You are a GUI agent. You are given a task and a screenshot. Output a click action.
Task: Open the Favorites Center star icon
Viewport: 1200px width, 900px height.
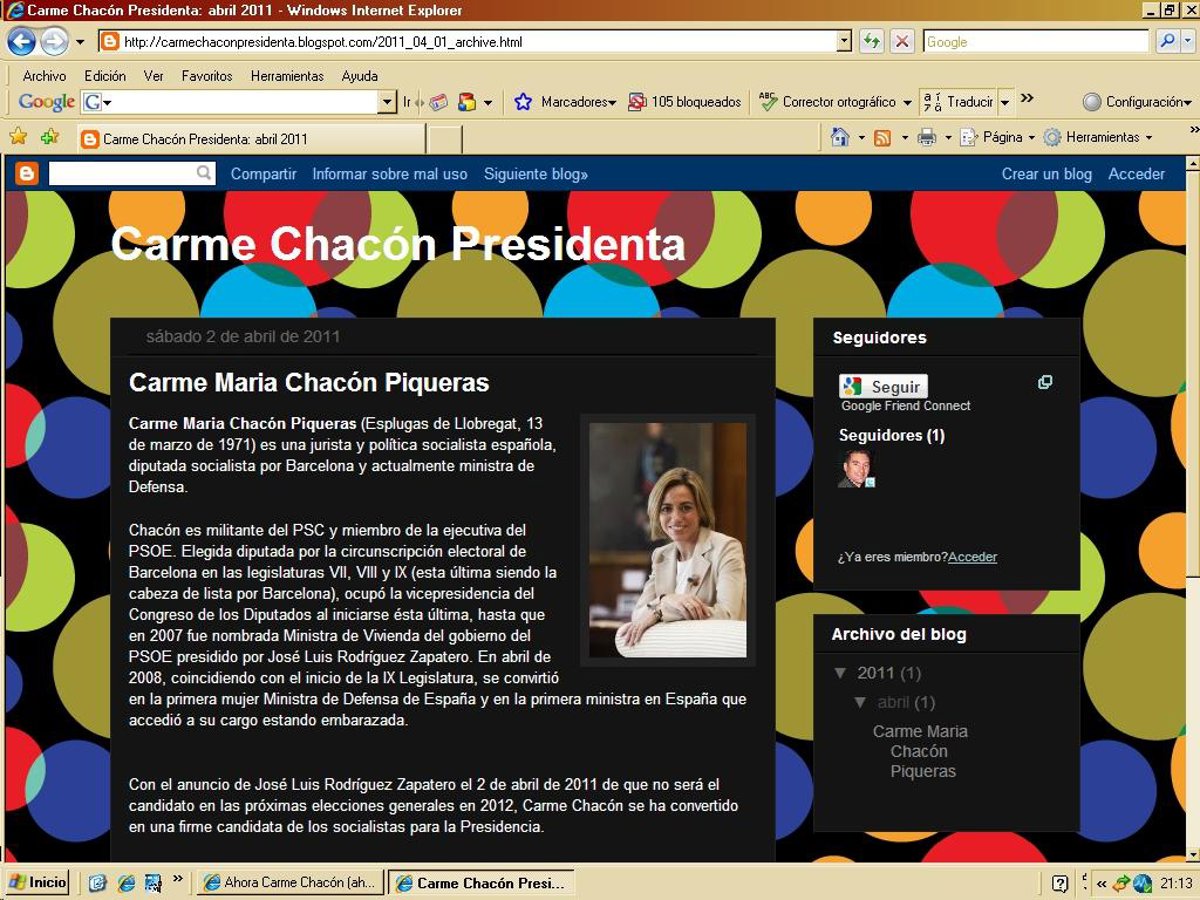(18, 137)
